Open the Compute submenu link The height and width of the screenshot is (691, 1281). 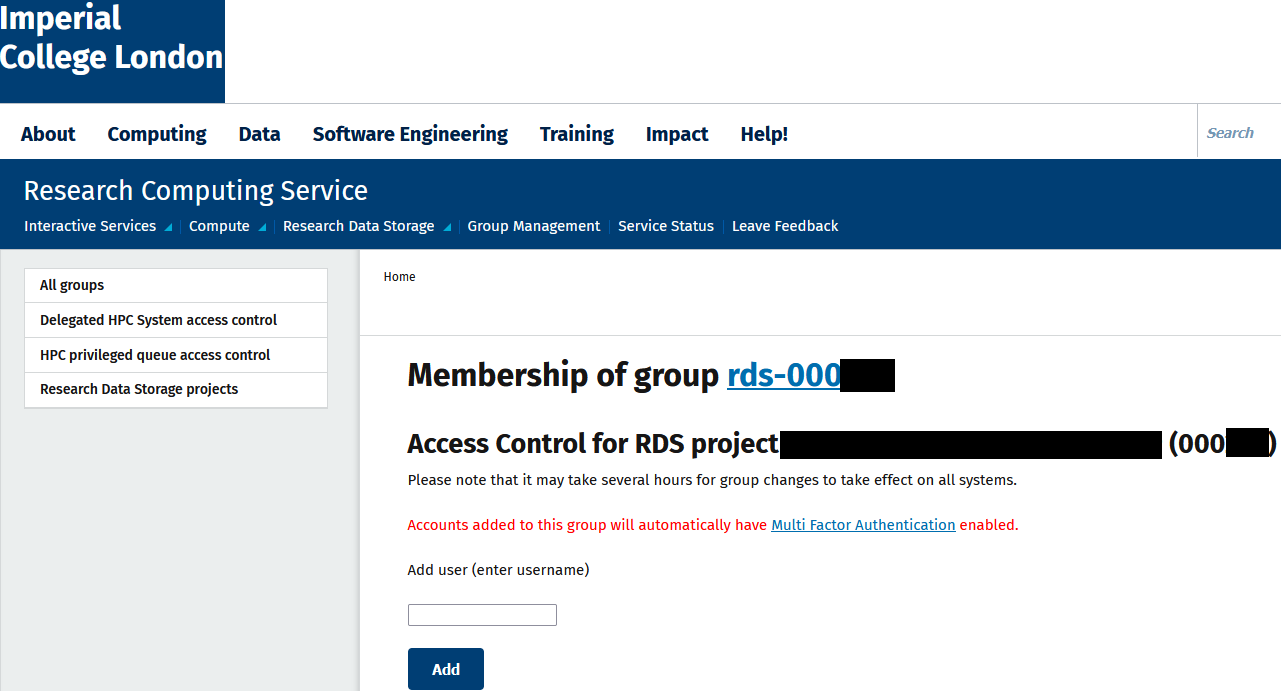tap(219, 226)
